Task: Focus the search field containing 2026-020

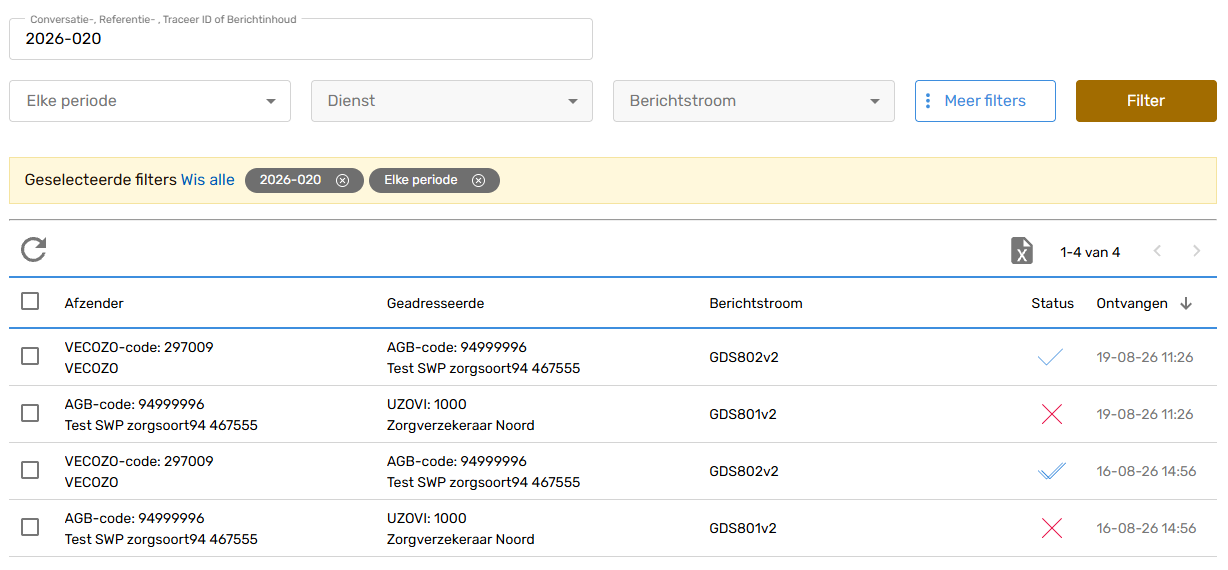Action: coord(301,39)
